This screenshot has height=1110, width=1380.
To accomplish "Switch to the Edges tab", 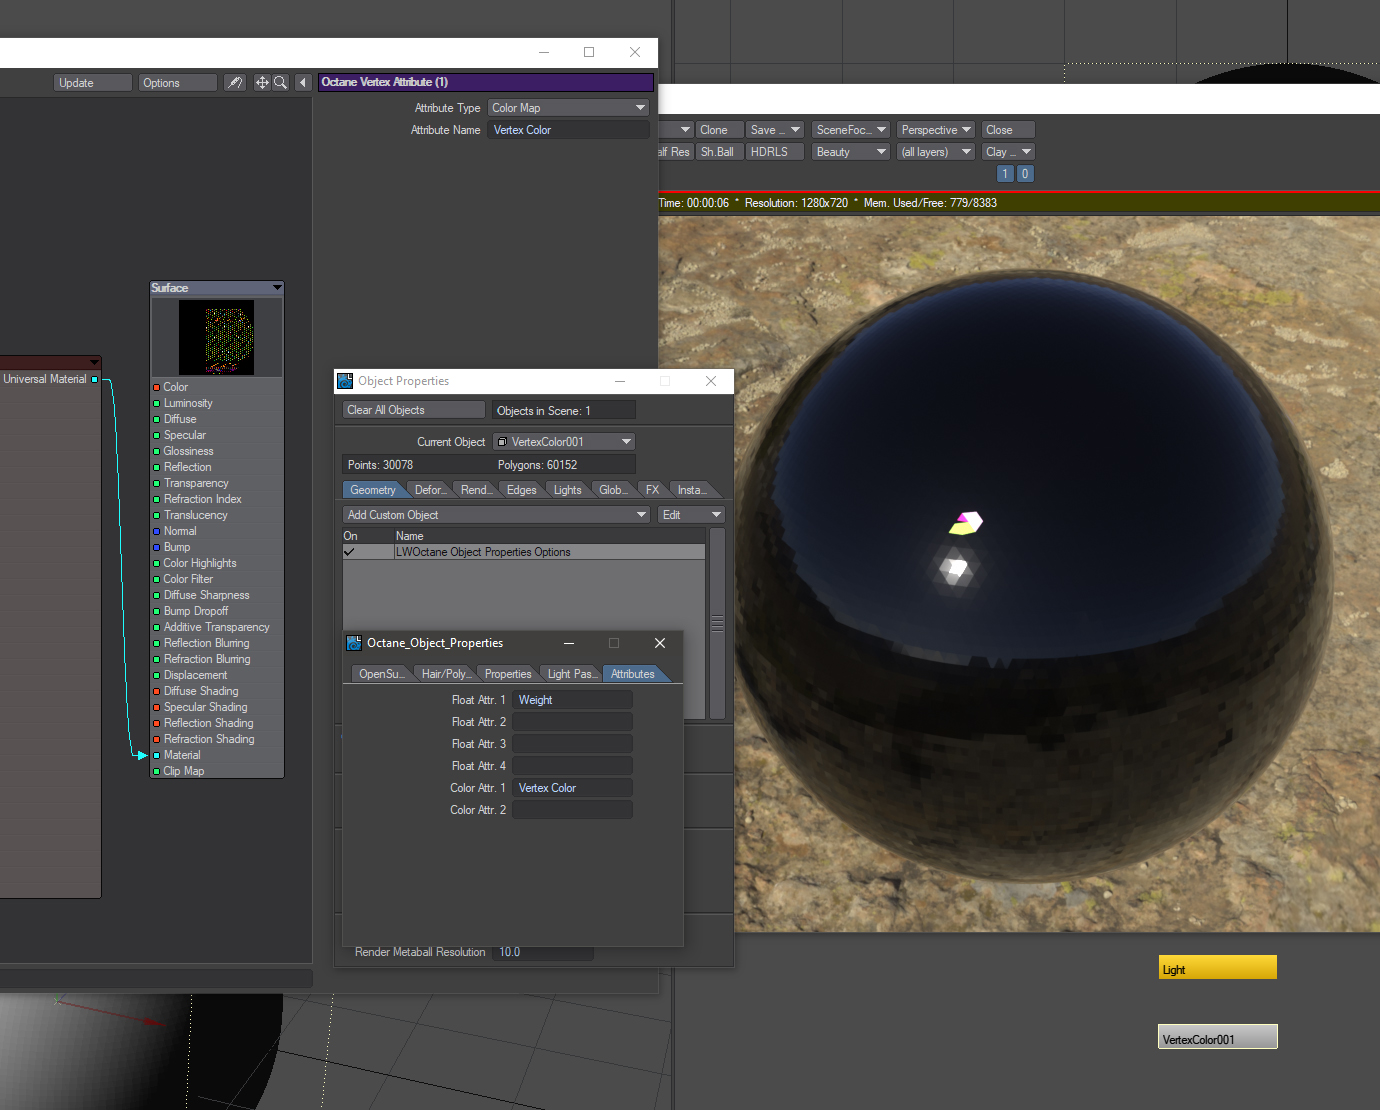I will pos(522,490).
